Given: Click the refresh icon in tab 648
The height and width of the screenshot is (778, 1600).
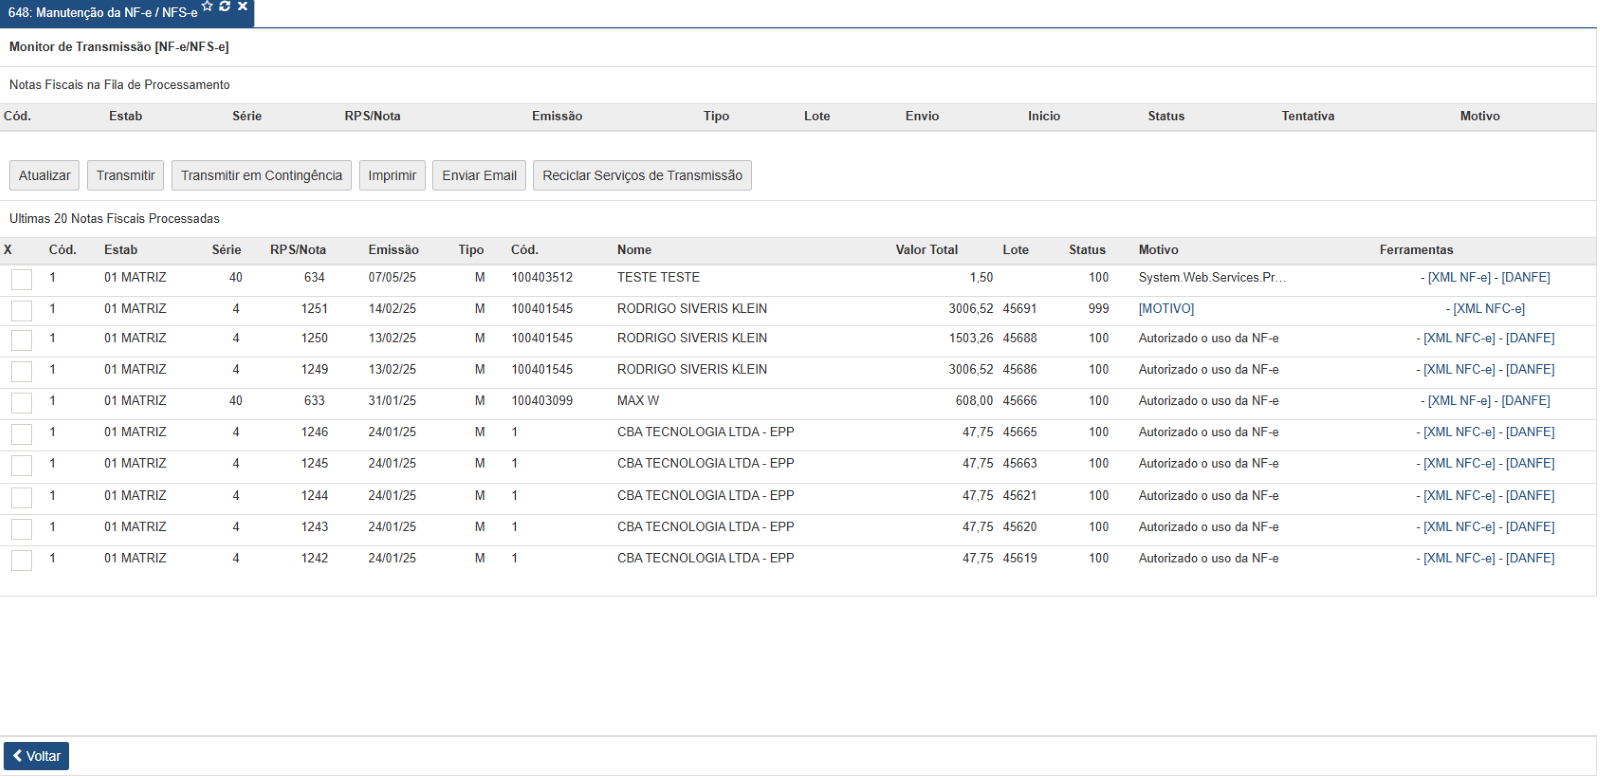Looking at the screenshot, I should (x=225, y=6).
